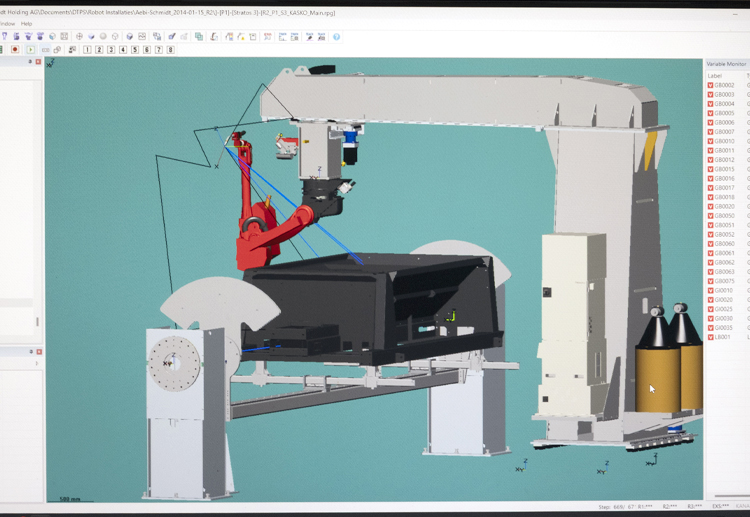Image resolution: width=750 pixels, height=517 pixels.
Task: Click the Label column header in Variable Monitor
Action: click(715, 75)
